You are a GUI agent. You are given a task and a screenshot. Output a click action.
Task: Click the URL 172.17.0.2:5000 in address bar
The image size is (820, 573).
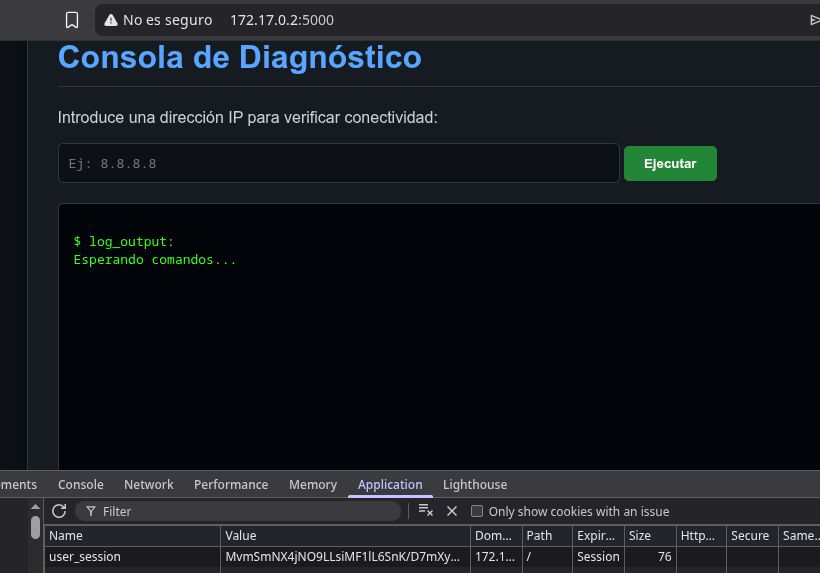coord(282,20)
